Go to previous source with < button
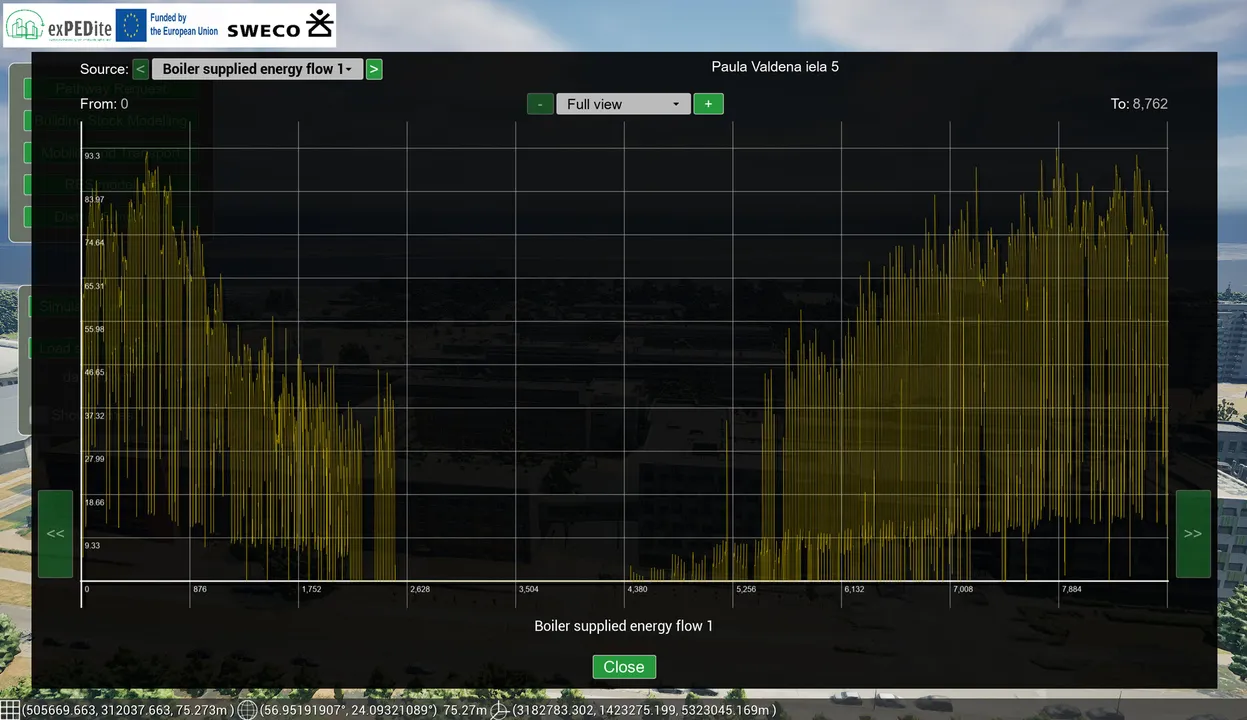Image resolution: width=1247 pixels, height=720 pixels. (x=141, y=69)
